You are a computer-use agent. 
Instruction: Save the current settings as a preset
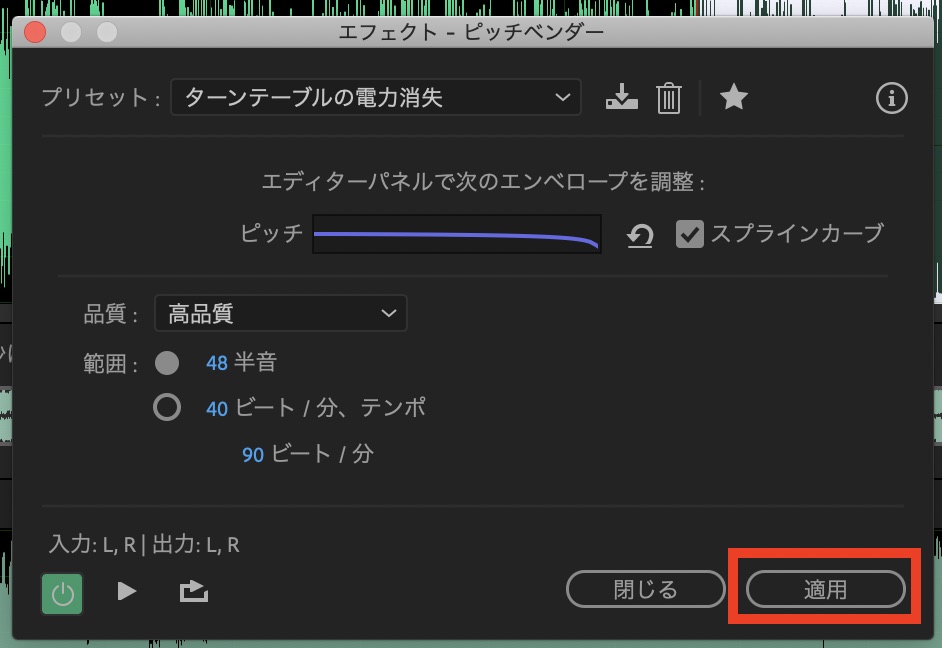(621, 97)
